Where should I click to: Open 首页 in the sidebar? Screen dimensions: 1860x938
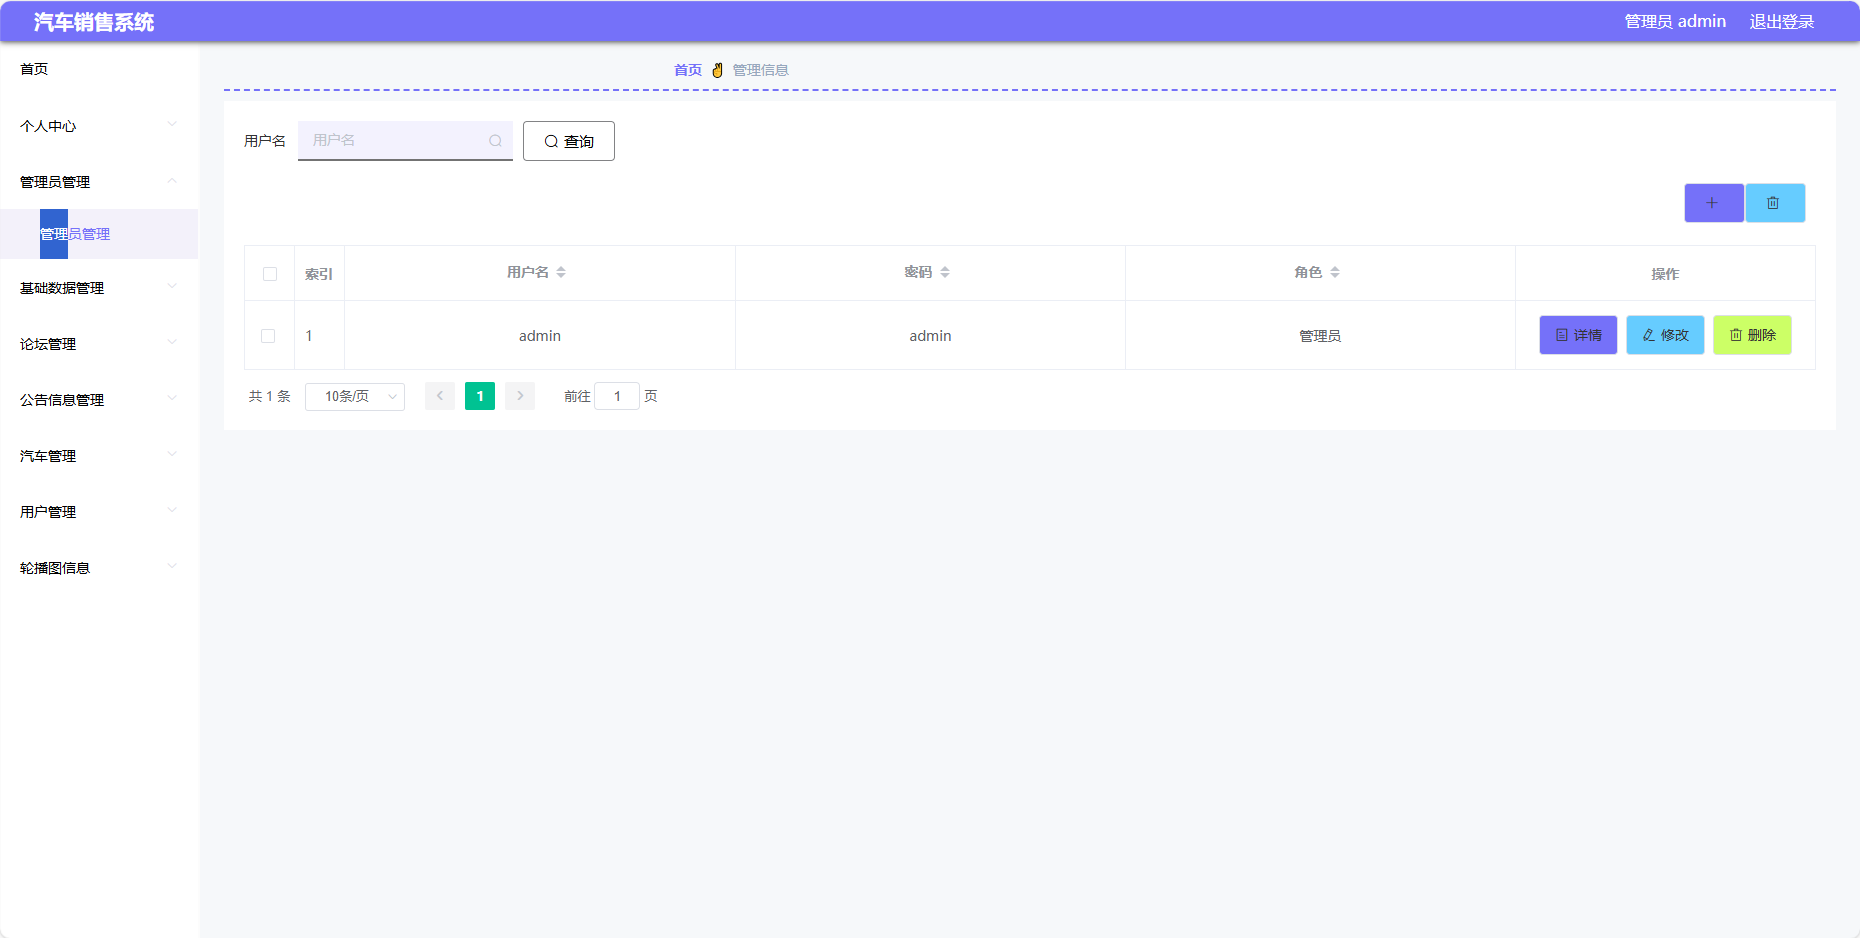pyautogui.click(x=99, y=69)
